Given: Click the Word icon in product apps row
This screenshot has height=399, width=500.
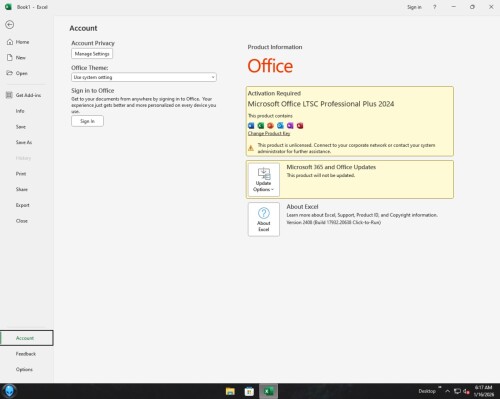Looking at the screenshot, I should [x=251, y=126].
